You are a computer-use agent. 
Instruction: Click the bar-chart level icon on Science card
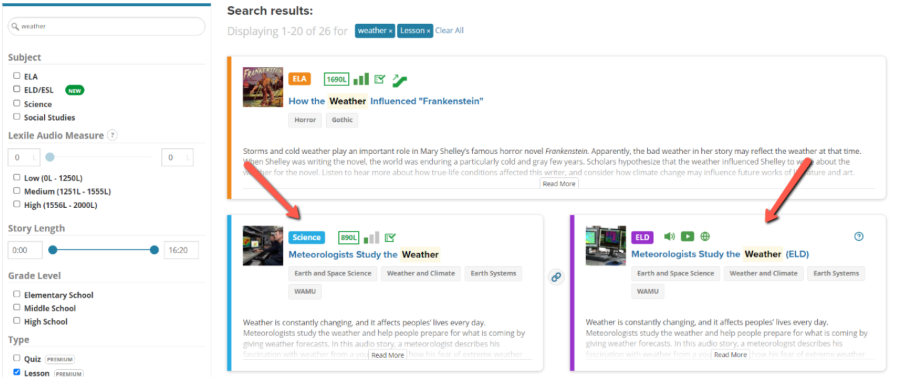[x=371, y=237]
